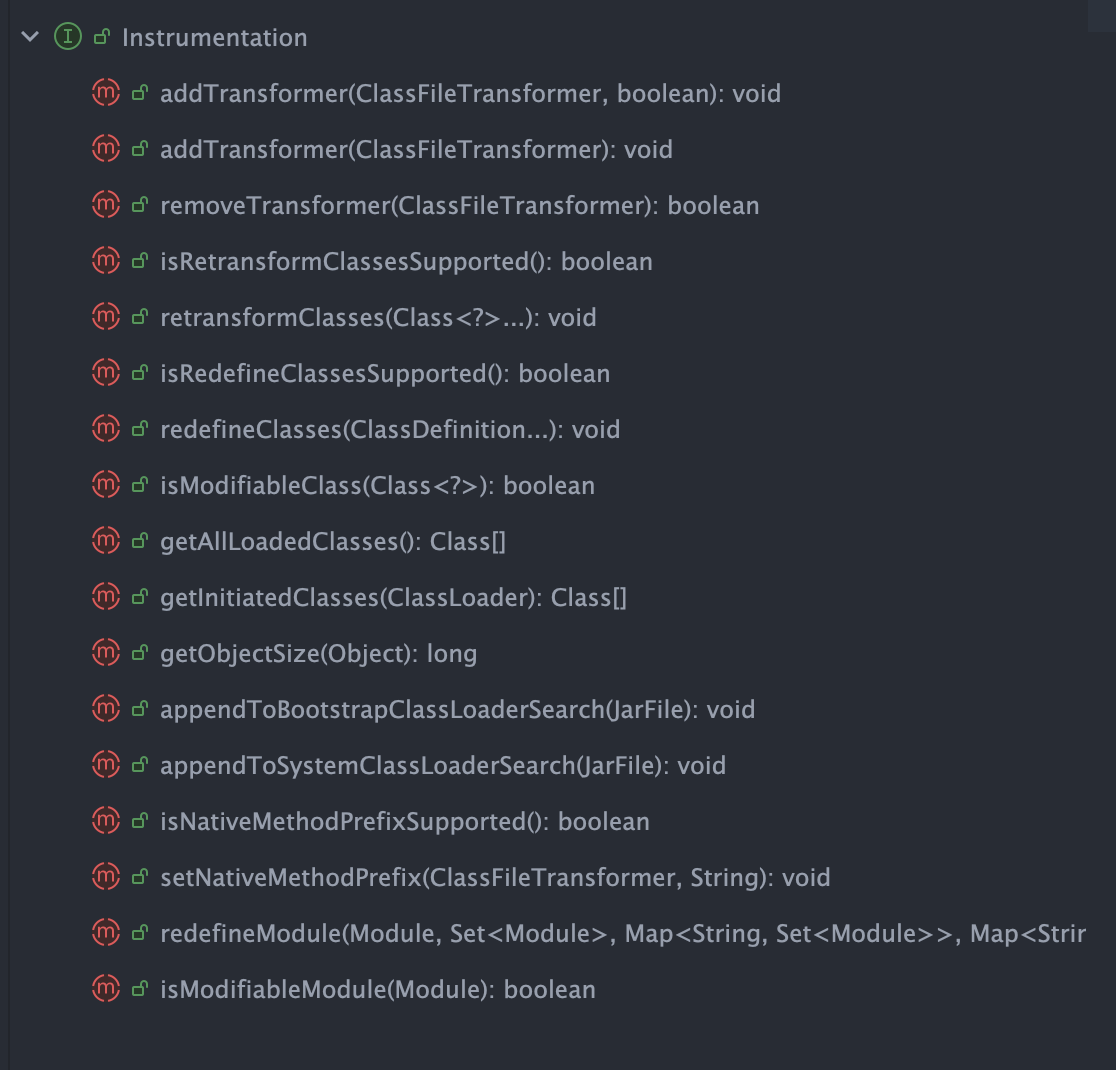Select the redefineClasses(ClassDefinition...) method entry
This screenshot has height=1070, width=1116.
390,429
